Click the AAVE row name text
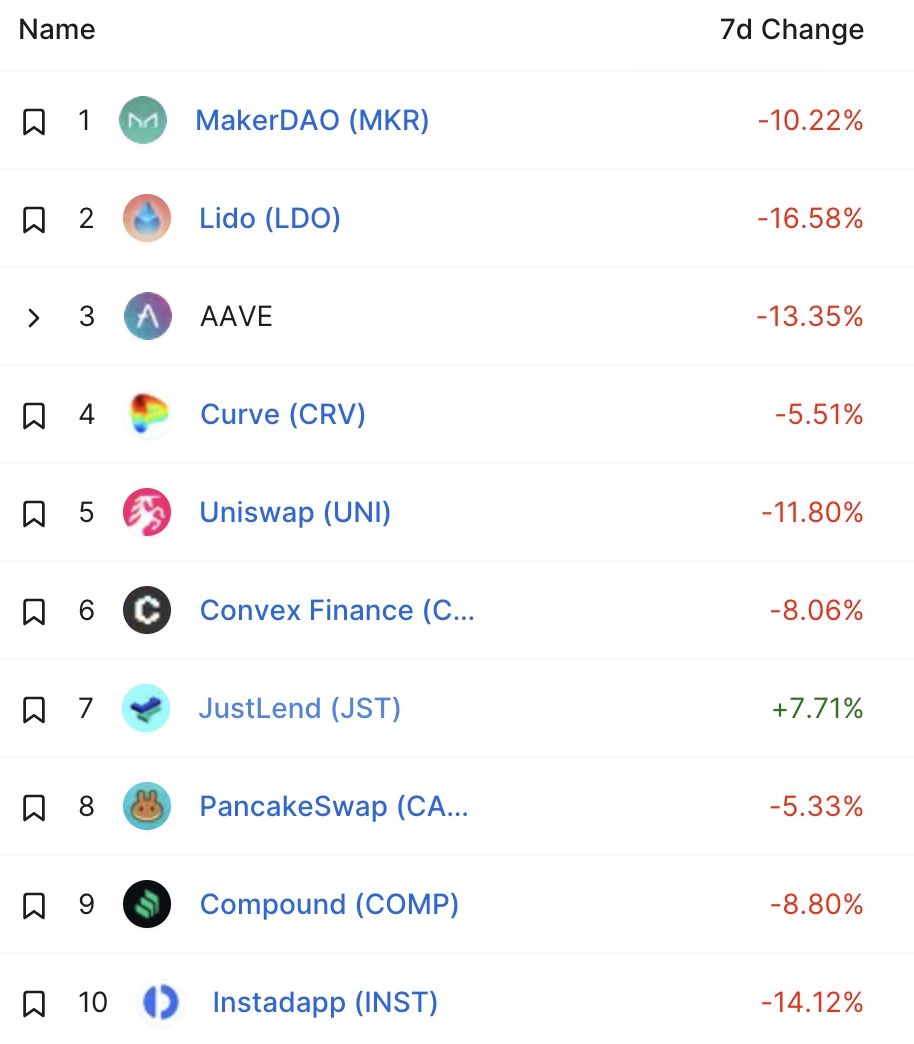This screenshot has width=914, height=1044. coord(236,317)
